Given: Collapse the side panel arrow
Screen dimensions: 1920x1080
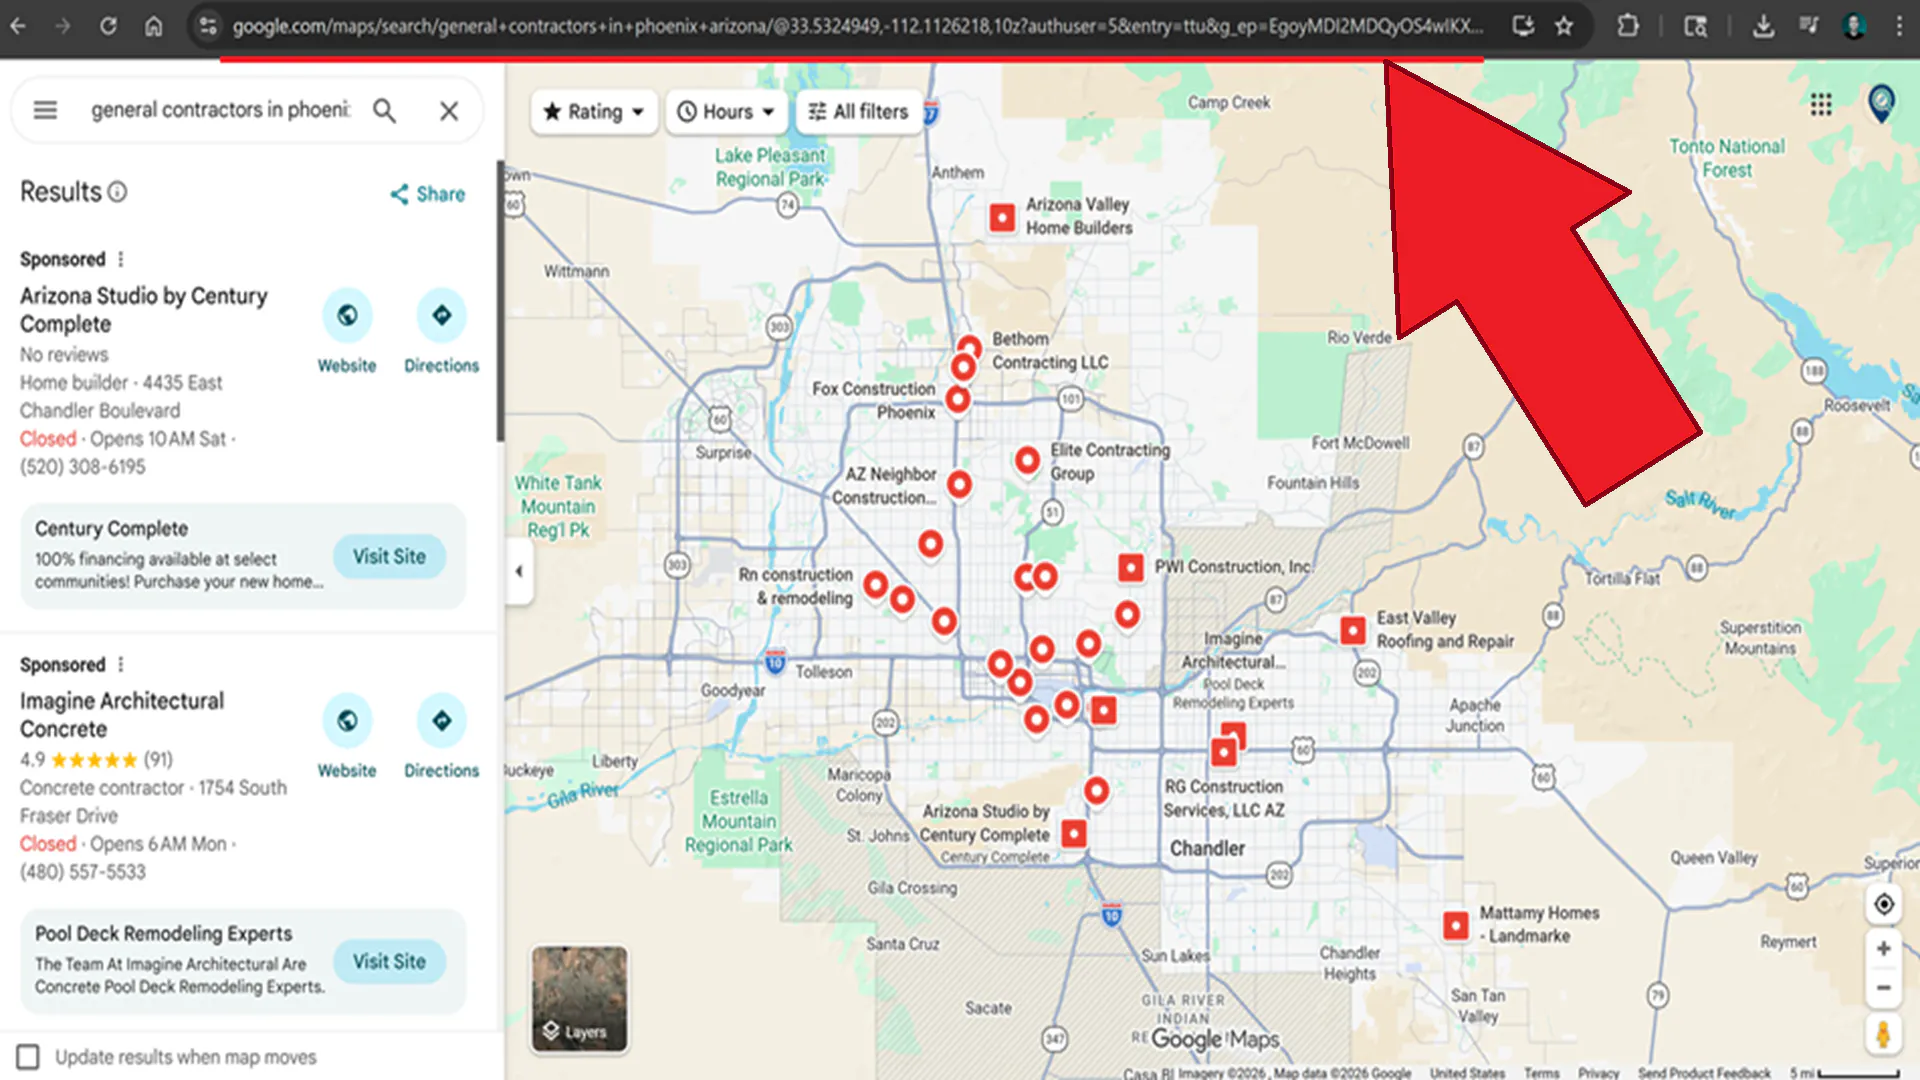Looking at the screenshot, I should (518, 571).
